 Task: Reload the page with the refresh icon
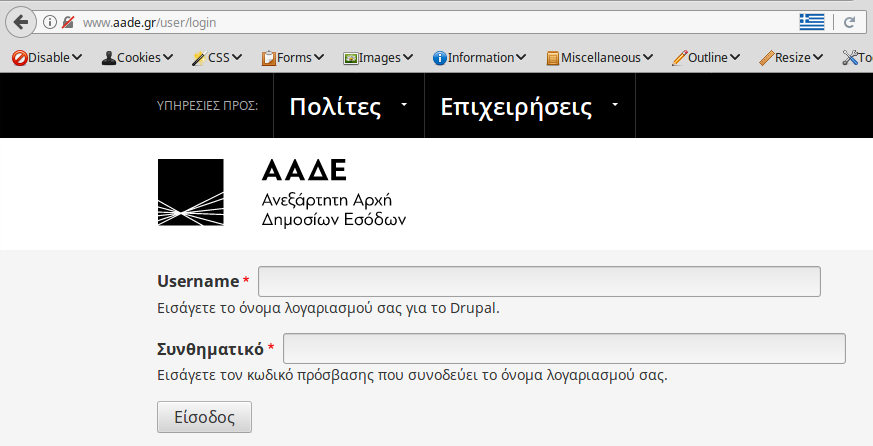(849, 22)
